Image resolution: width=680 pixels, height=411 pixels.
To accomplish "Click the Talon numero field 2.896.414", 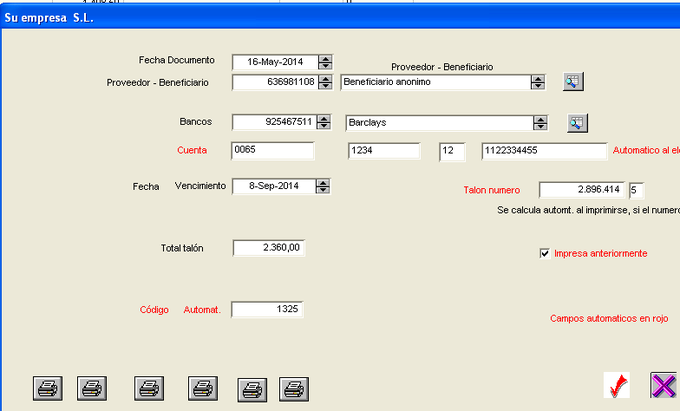I will 582,189.
